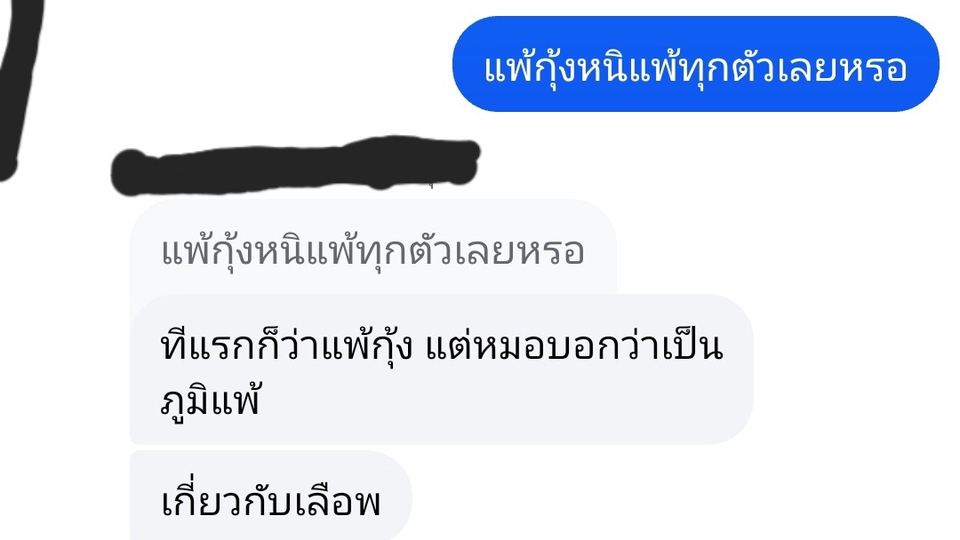Tap the right end of the redacted name bar
960x540 pixels.
pyautogui.click(x=465, y=160)
